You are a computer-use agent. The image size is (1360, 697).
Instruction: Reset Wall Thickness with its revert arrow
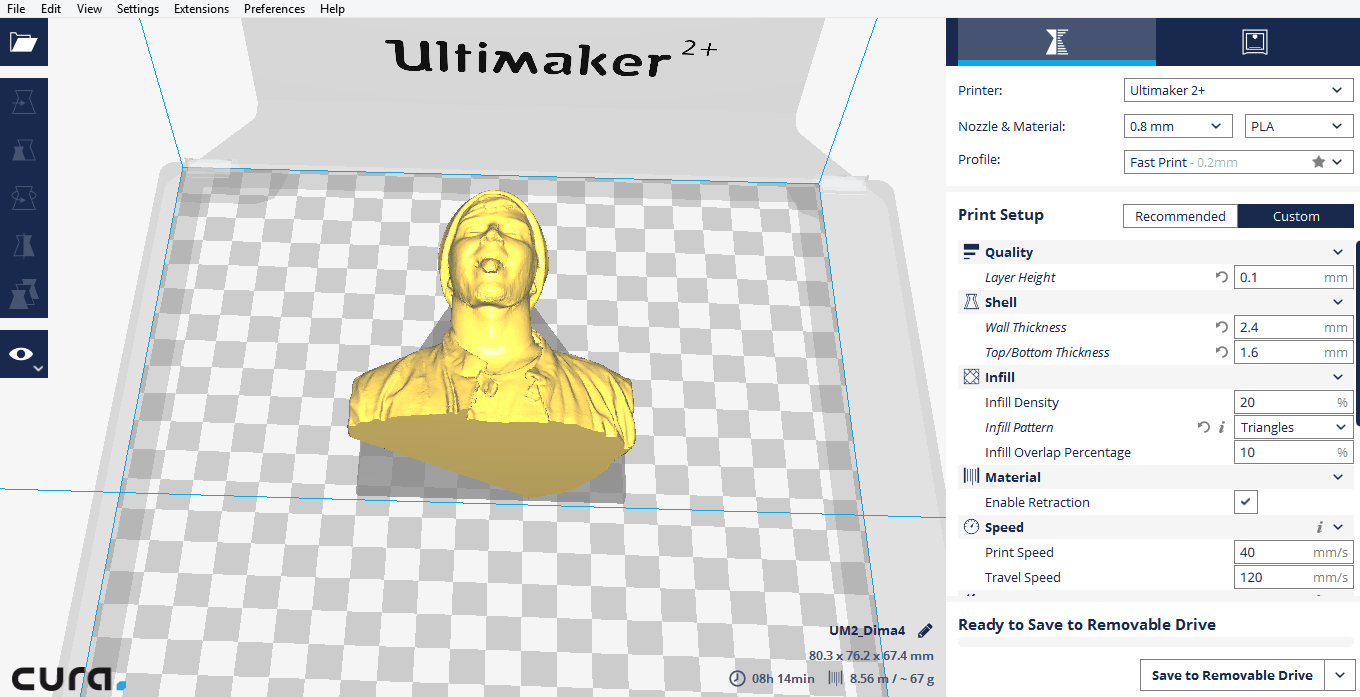(1221, 327)
